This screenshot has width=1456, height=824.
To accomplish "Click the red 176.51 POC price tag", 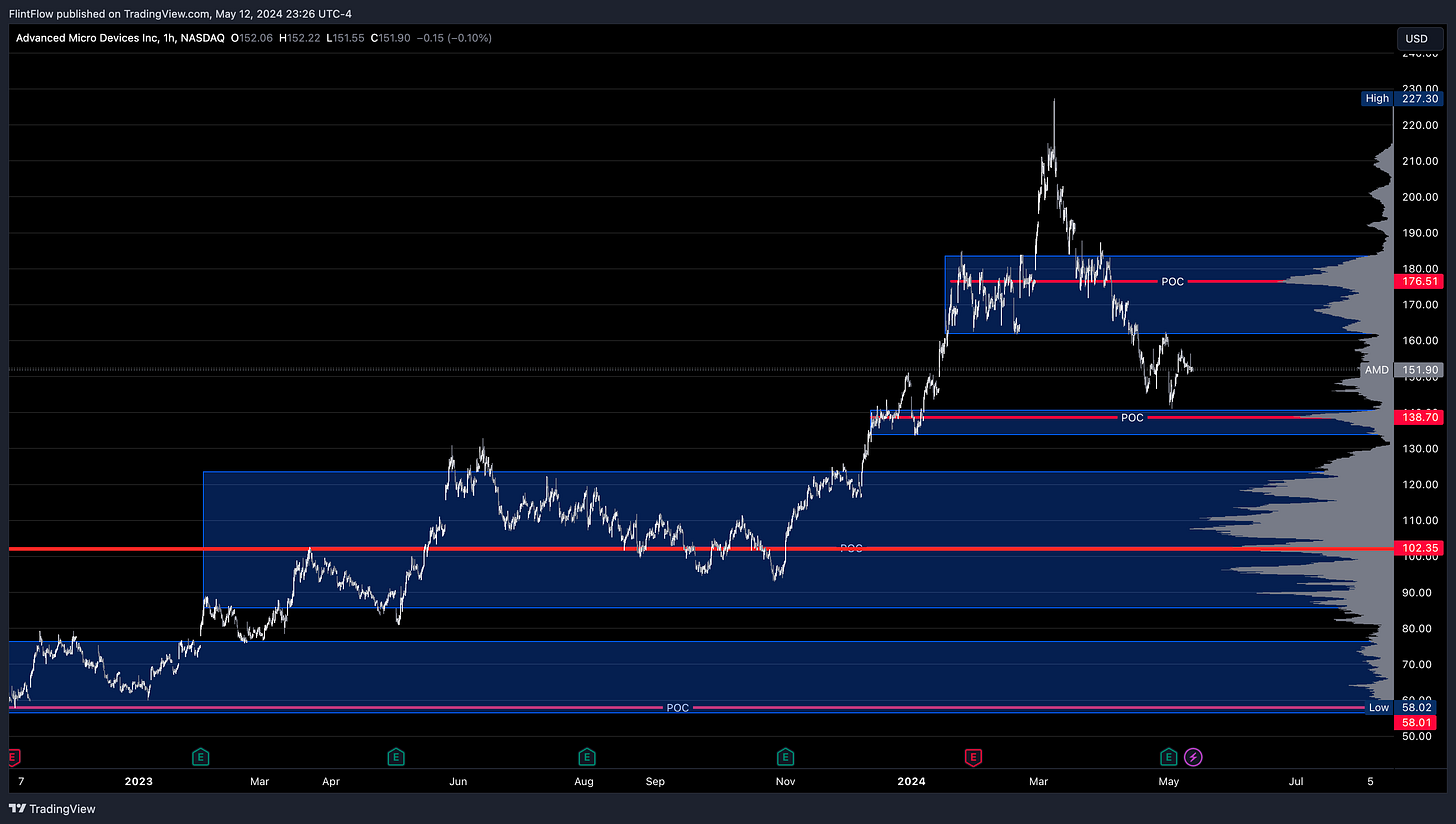I will tap(1417, 282).
